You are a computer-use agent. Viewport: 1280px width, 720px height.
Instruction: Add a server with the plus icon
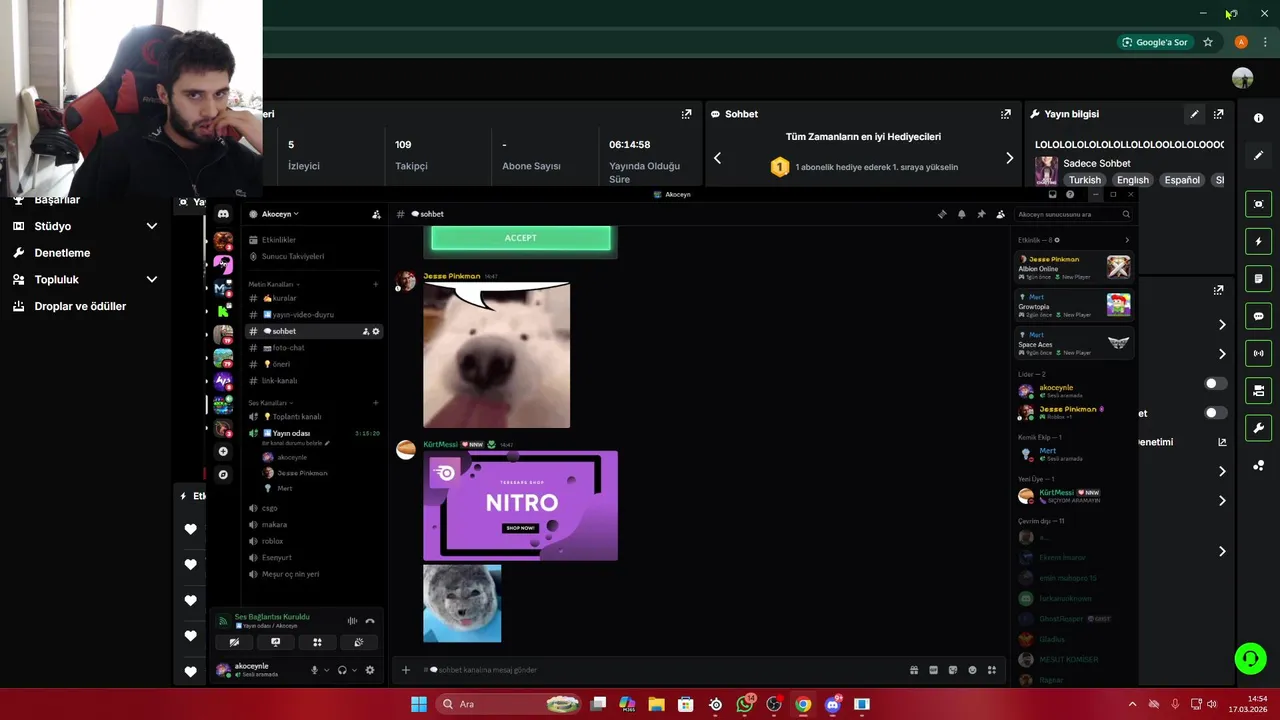click(x=223, y=452)
